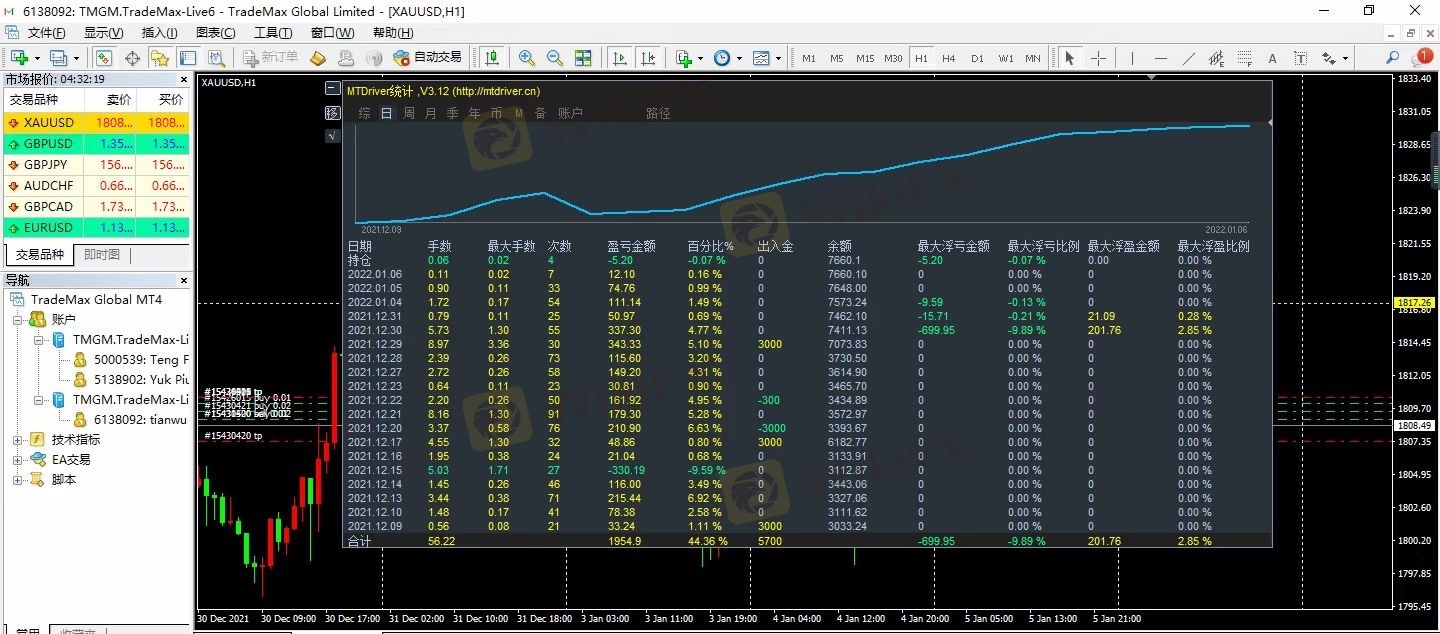Switch to the 即时图 tab
This screenshot has height=634, width=1440.
click(102, 255)
